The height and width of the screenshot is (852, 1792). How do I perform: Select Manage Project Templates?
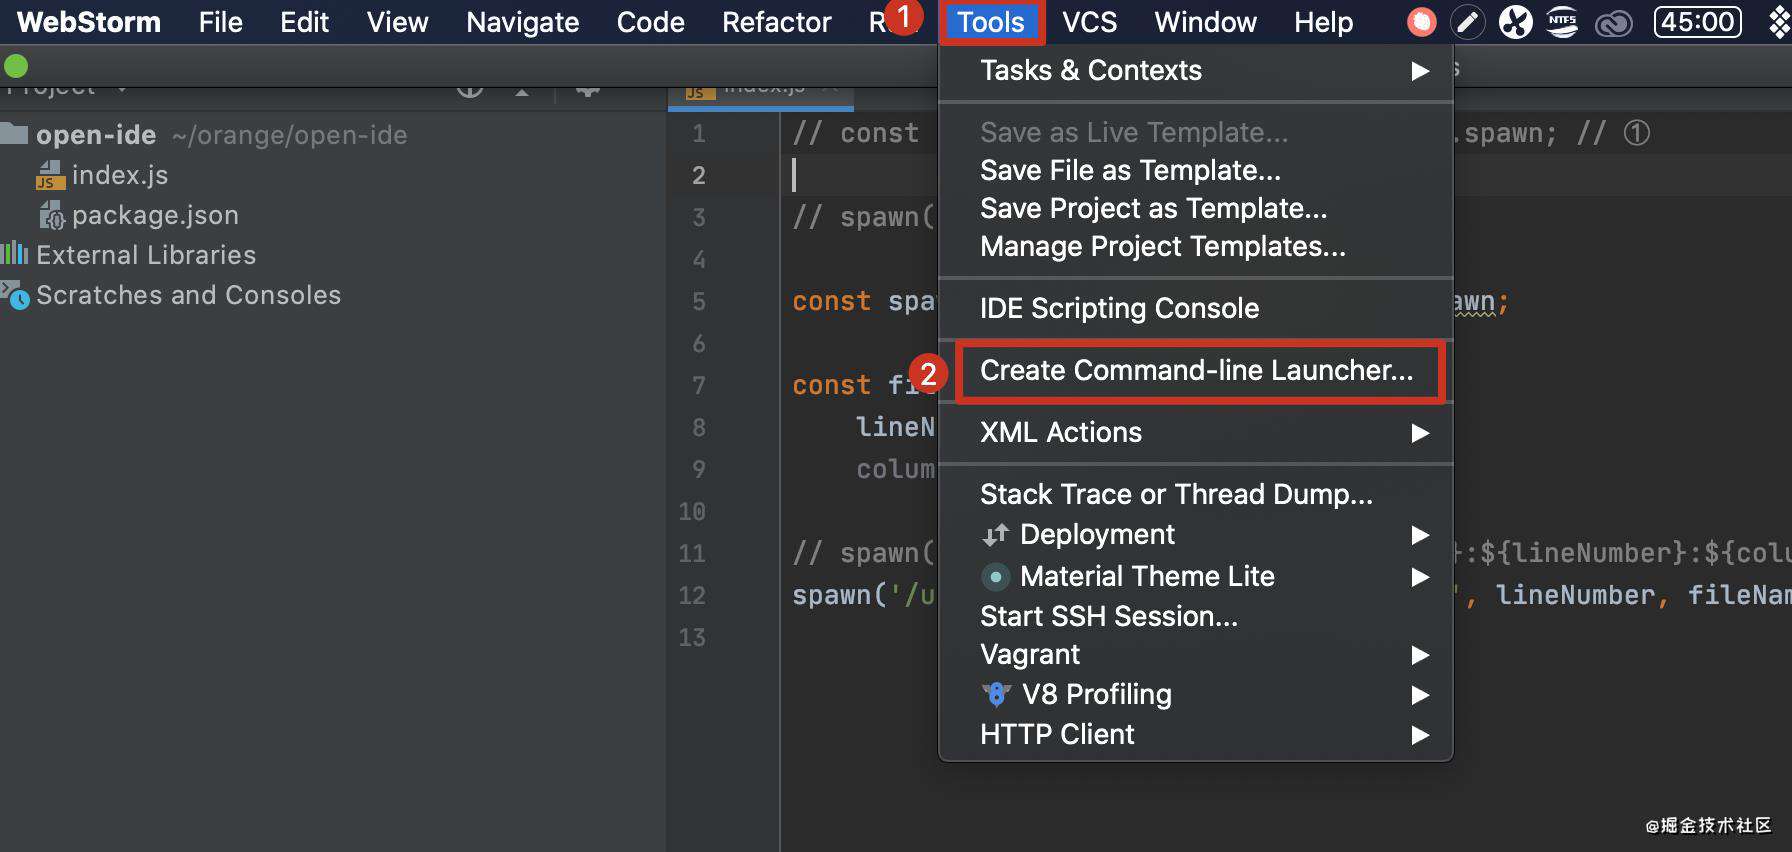pyautogui.click(x=1195, y=247)
